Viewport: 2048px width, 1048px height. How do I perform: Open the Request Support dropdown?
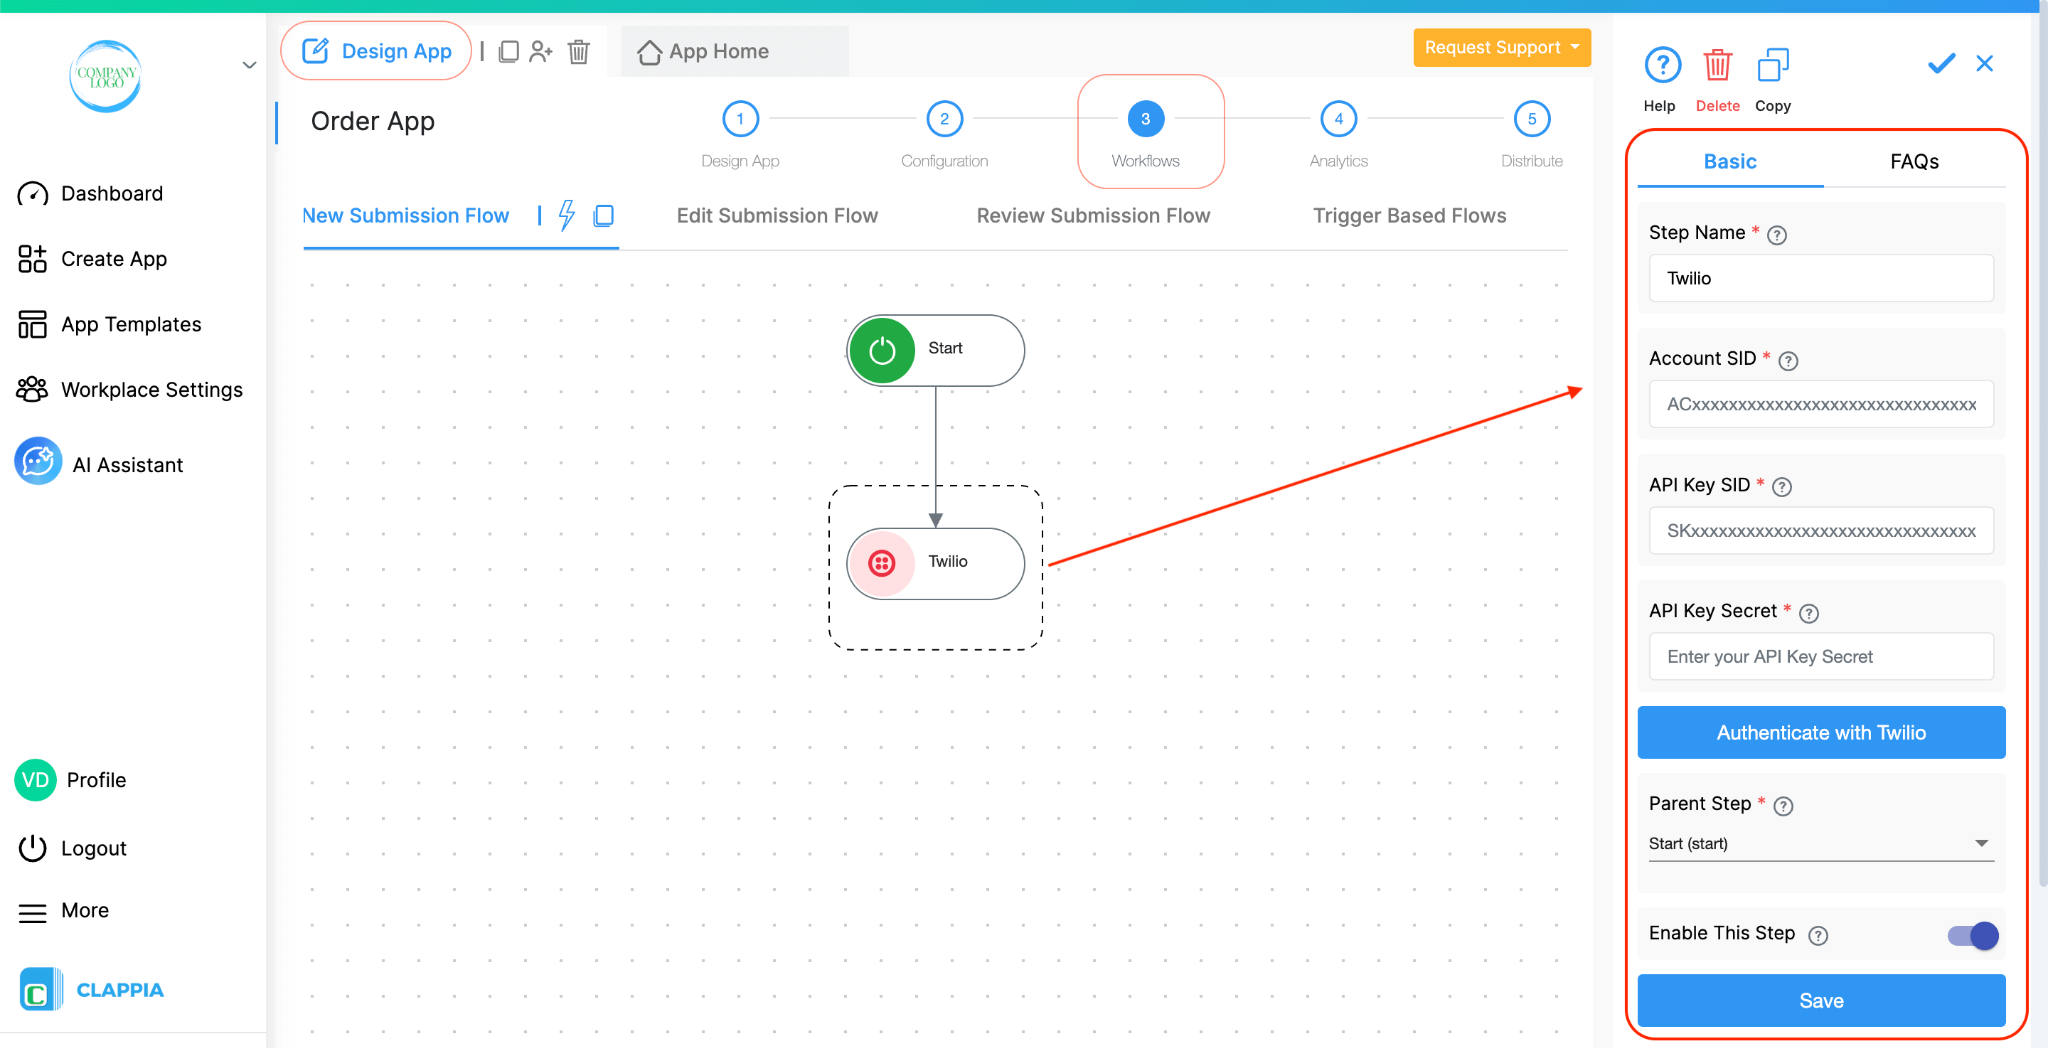(x=1502, y=47)
